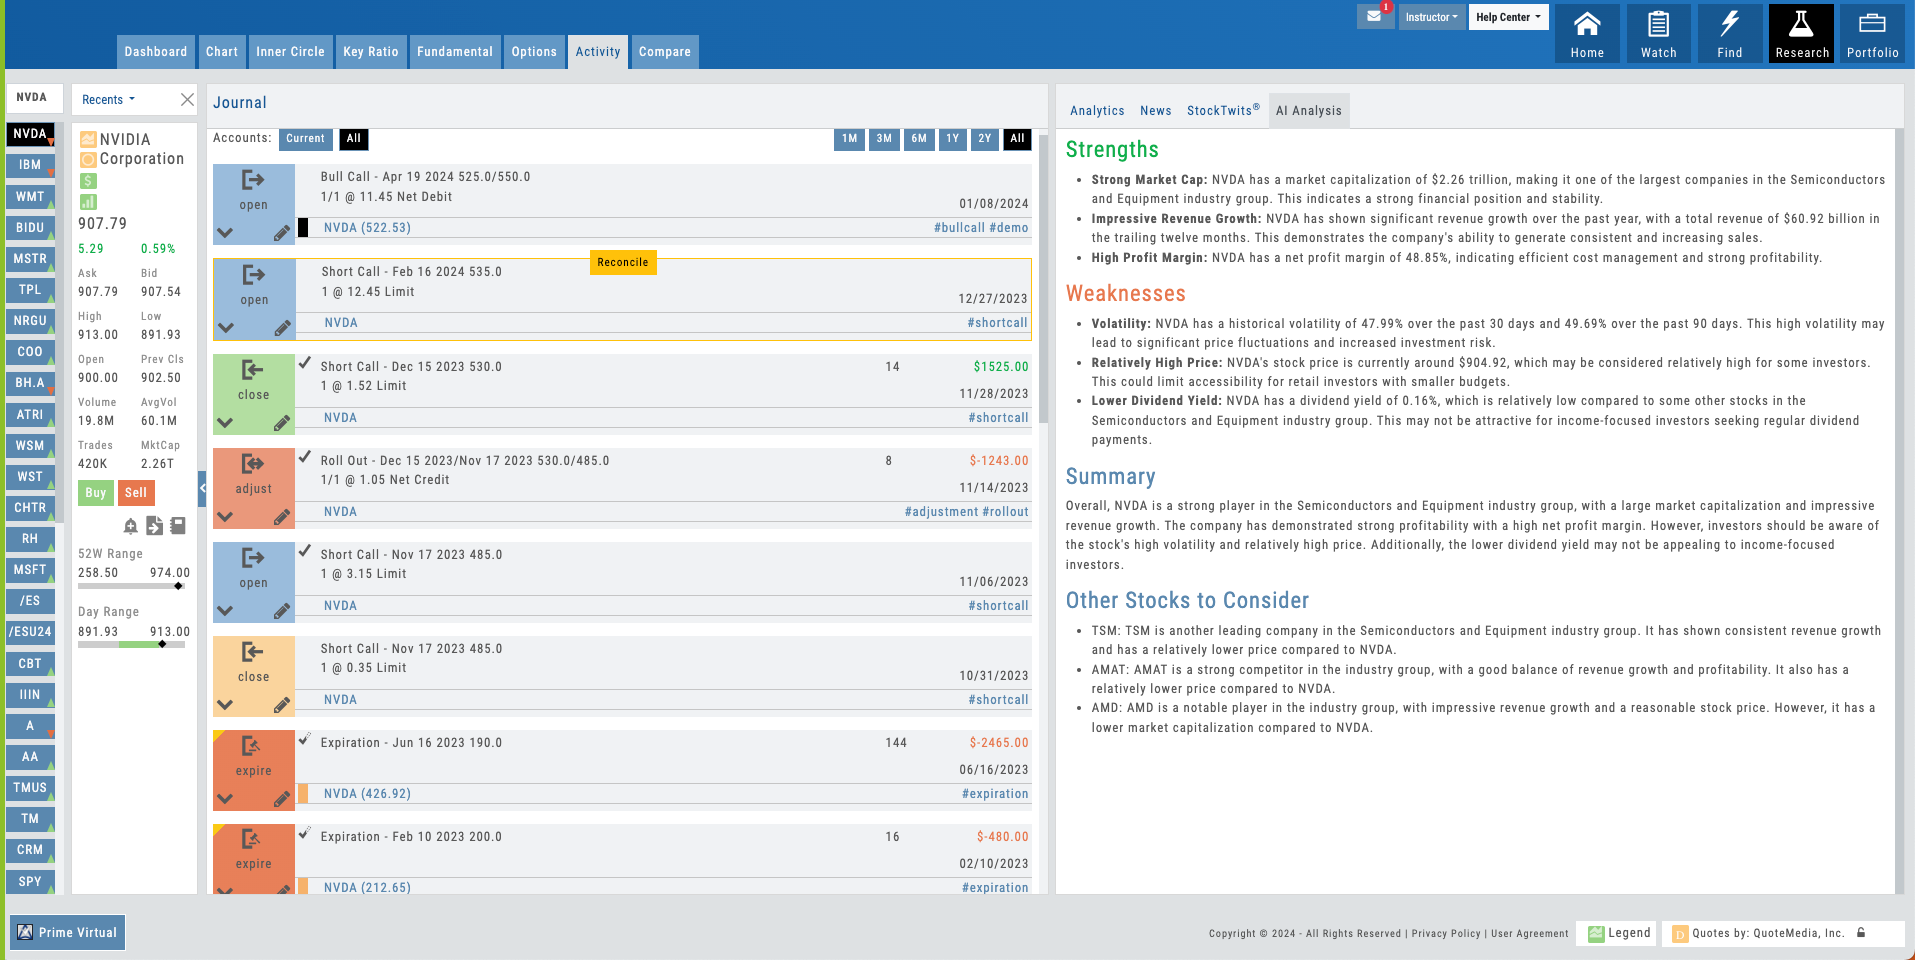
Task: Go to the Home section
Action: pyautogui.click(x=1587, y=34)
